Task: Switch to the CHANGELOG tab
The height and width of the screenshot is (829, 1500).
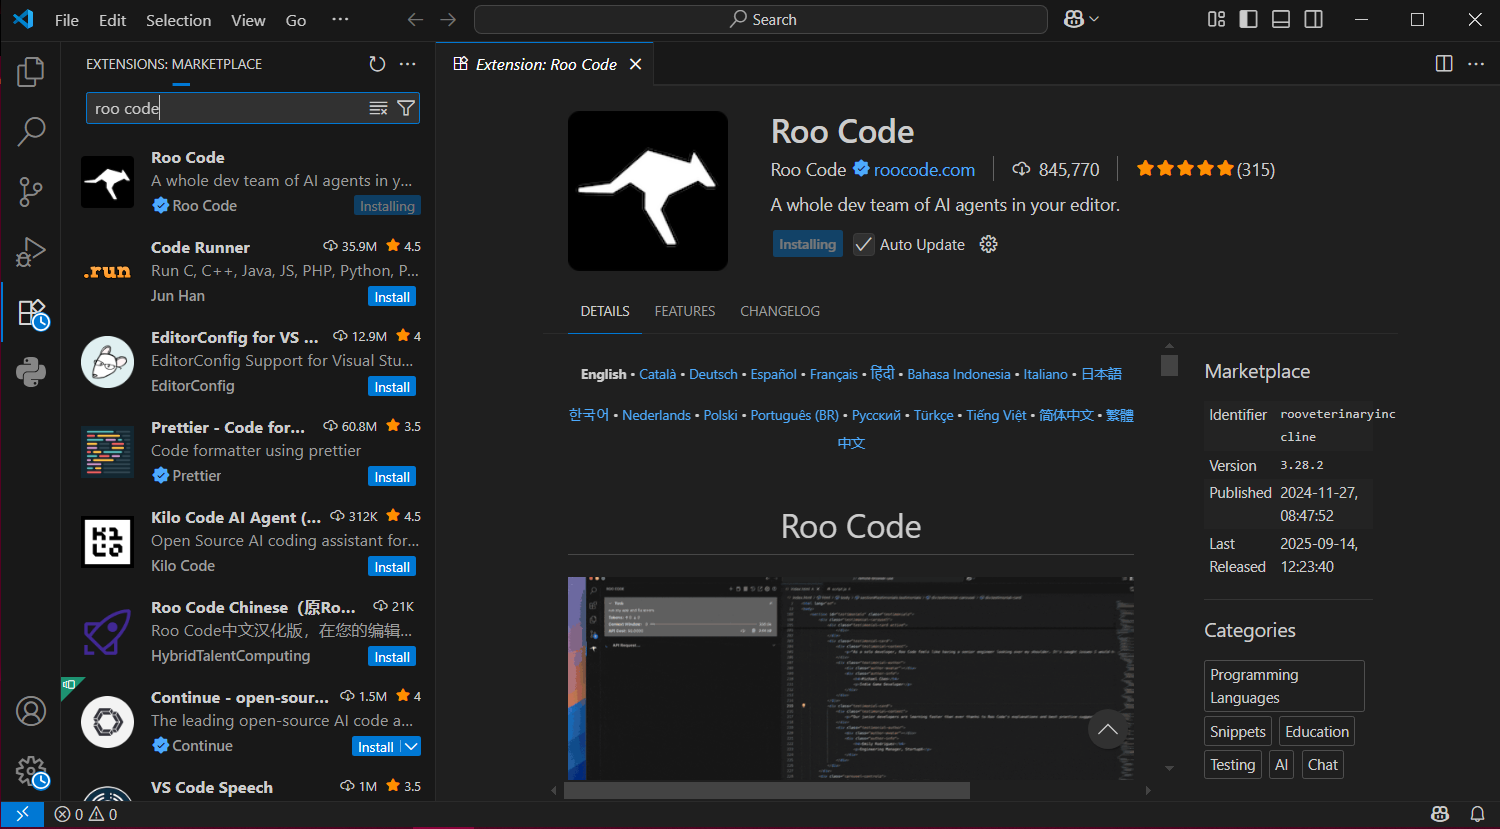Action: point(779,311)
